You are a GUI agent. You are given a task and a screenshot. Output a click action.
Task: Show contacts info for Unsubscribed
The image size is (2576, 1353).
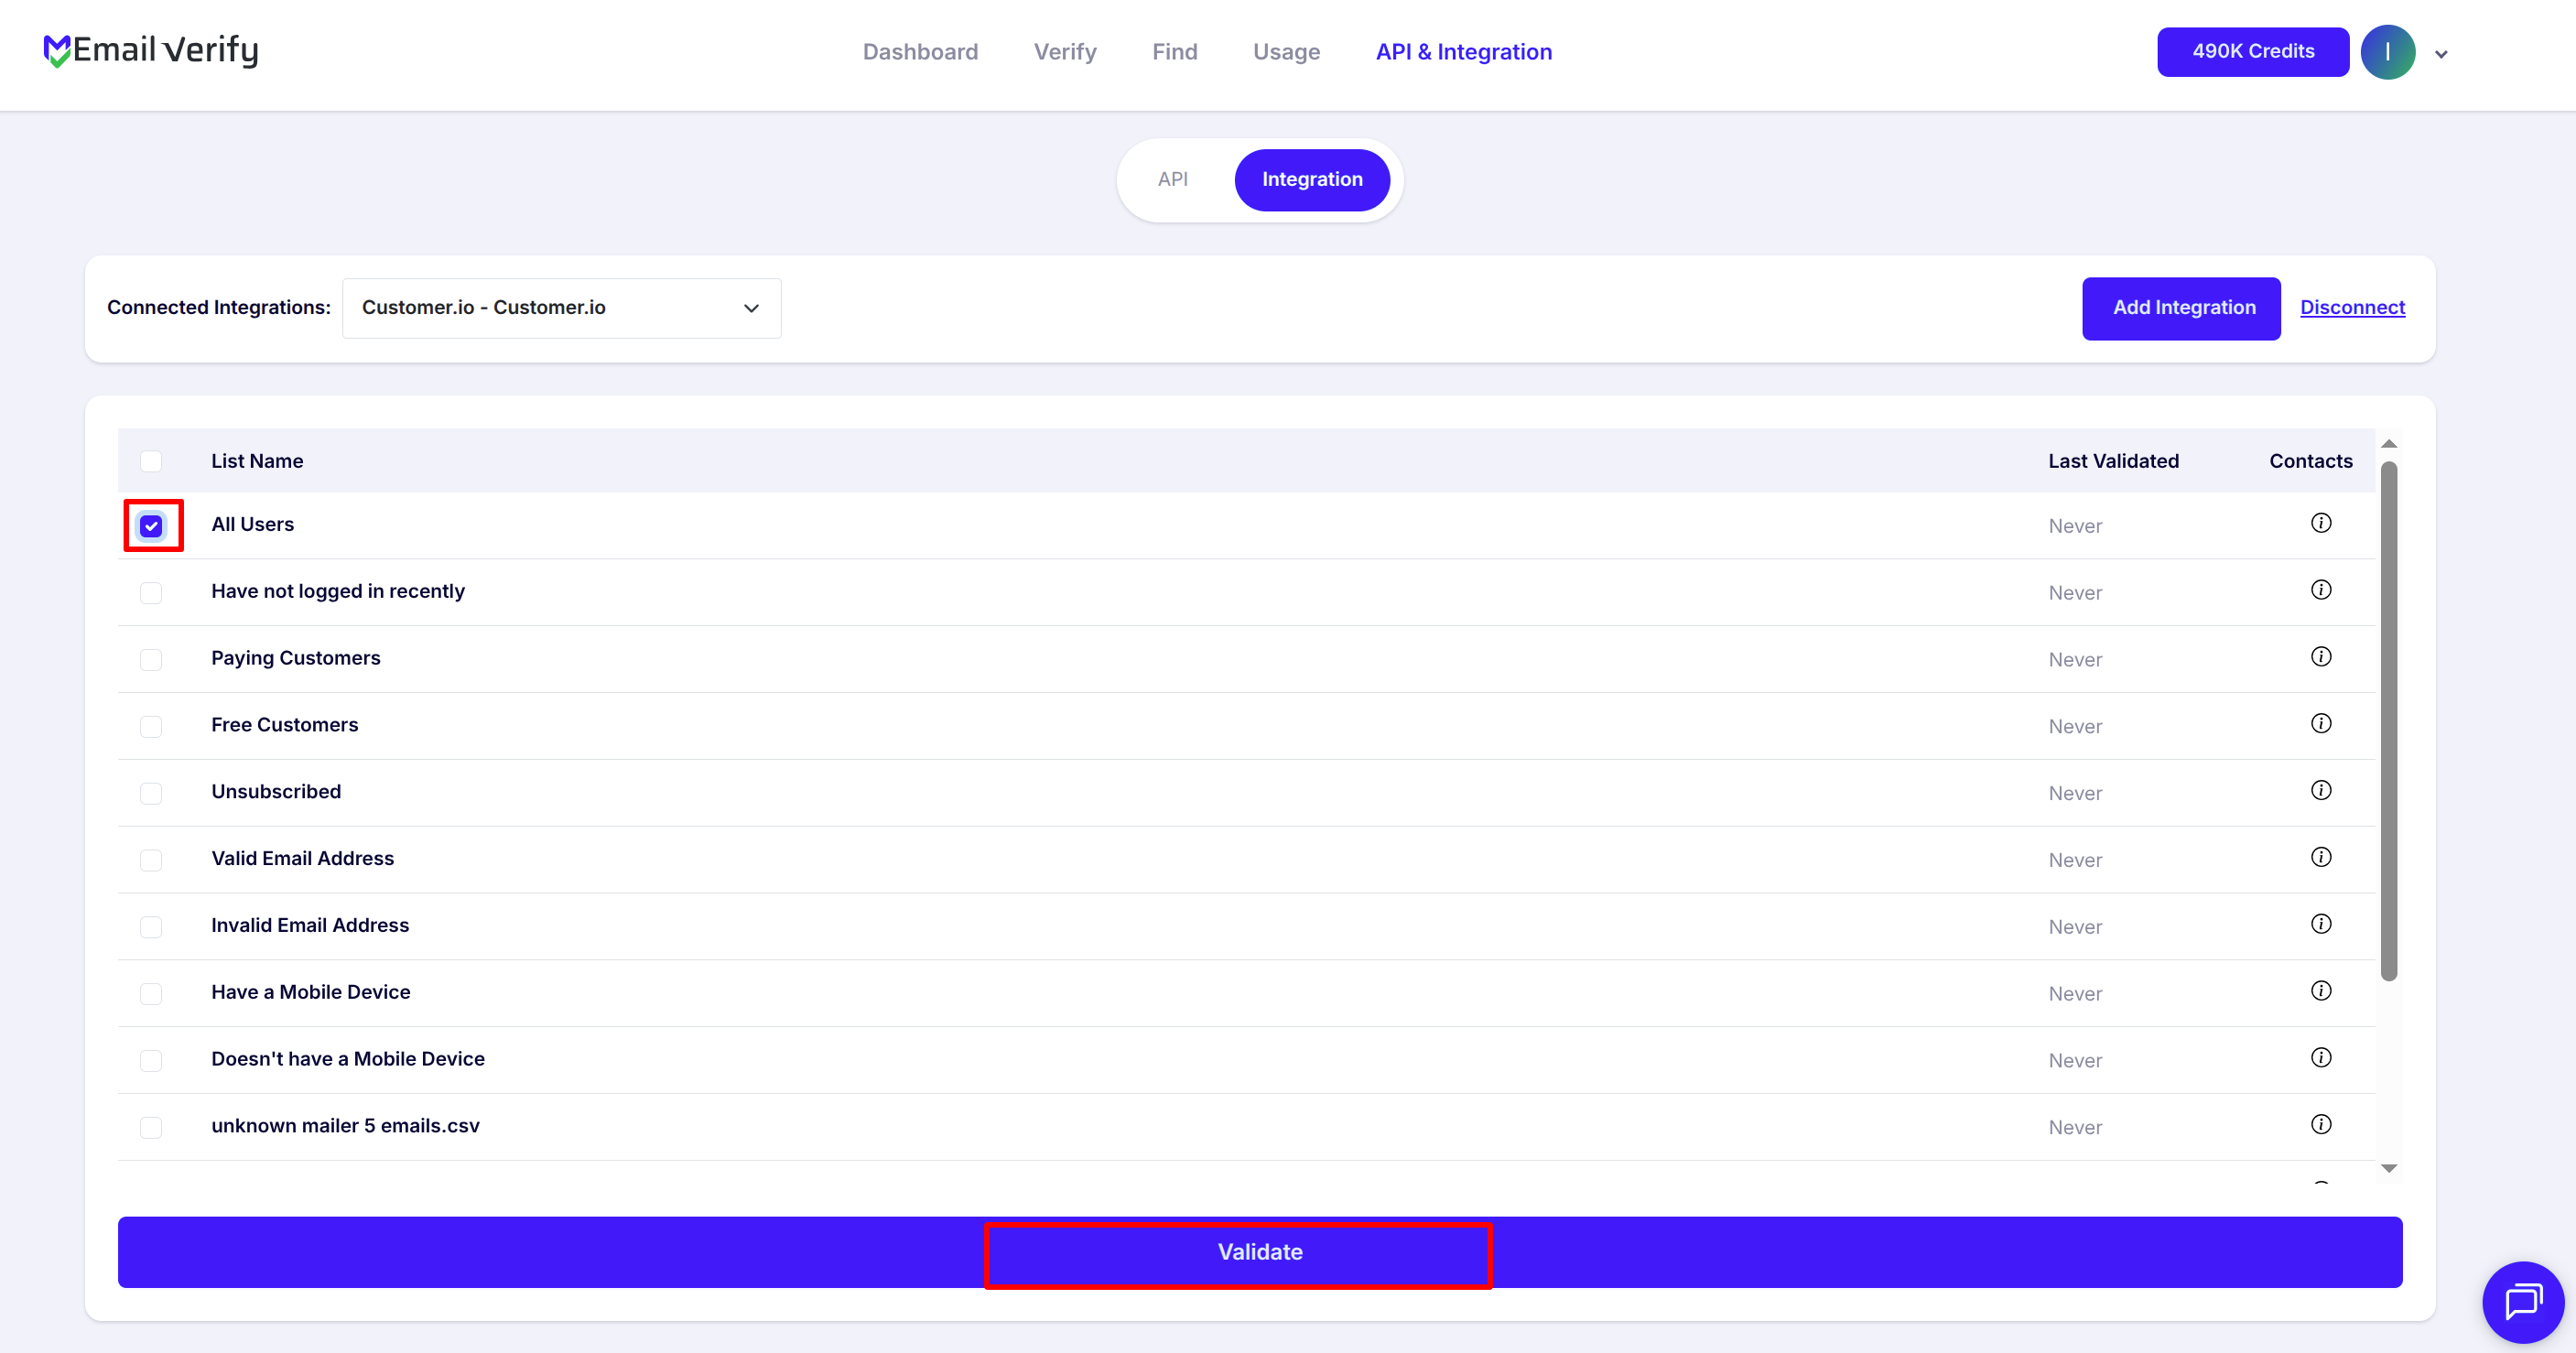[2321, 791]
